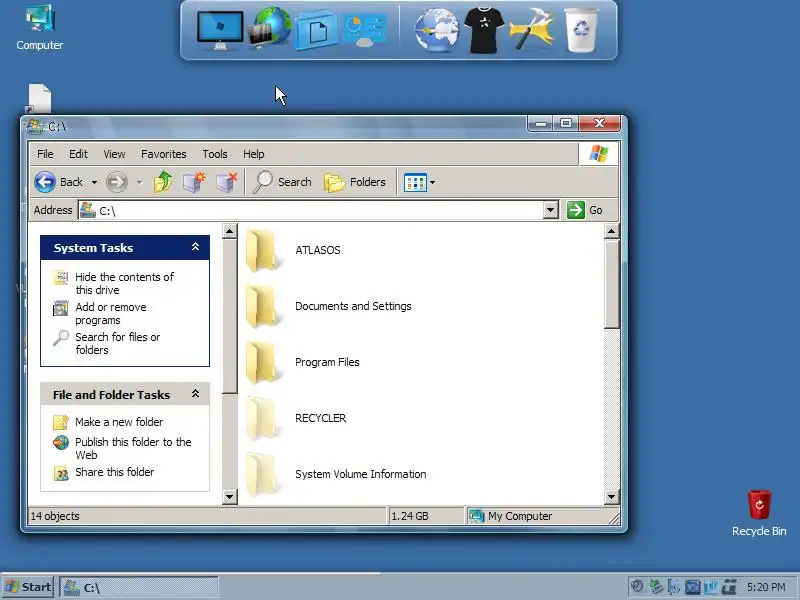Click the first system tray icon
This screenshot has width=800, height=600.
(x=637, y=587)
